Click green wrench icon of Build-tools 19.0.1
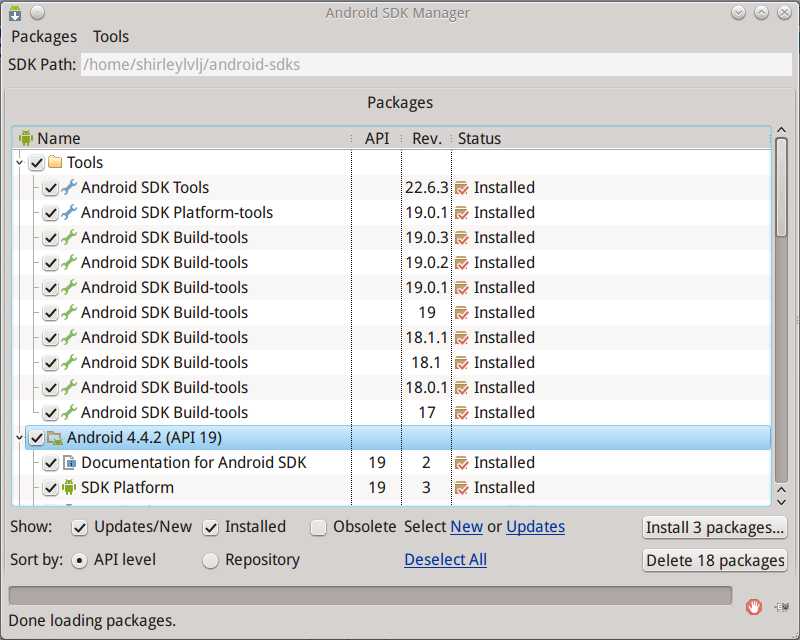Viewport: 800px width, 640px height. click(69, 288)
